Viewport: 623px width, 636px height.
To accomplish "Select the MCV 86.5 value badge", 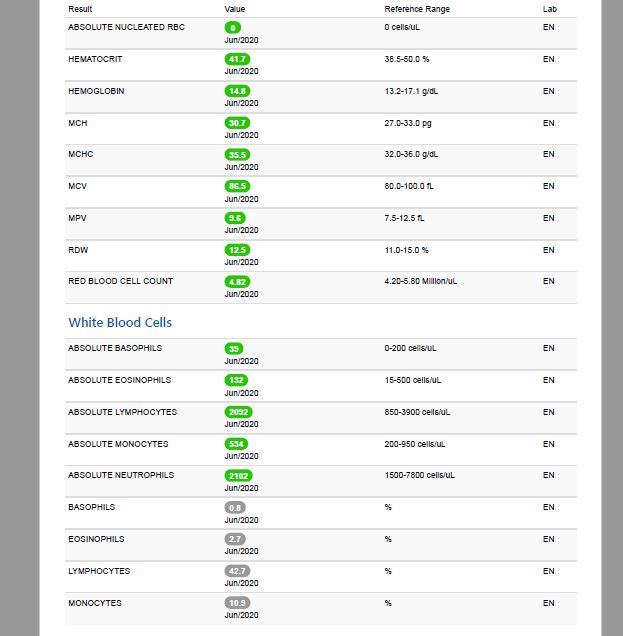I will pyautogui.click(x=237, y=186).
